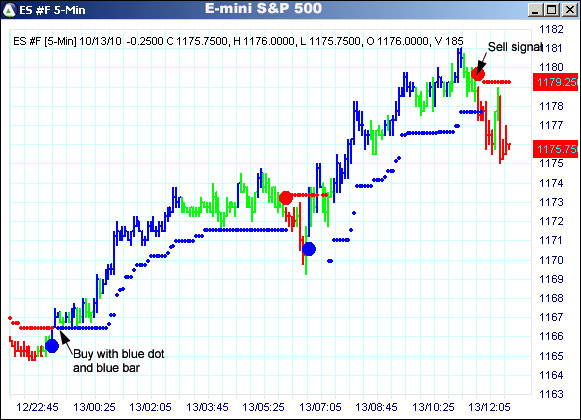The height and width of the screenshot is (420, 581).
Task: Click the 1178 price axis label
Action: point(551,106)
